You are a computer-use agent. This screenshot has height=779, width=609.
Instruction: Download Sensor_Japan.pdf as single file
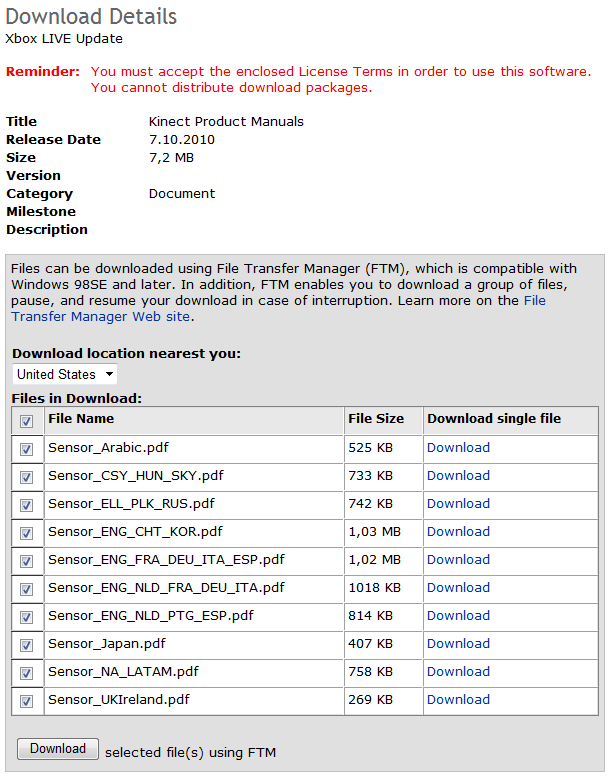[458, 643]
